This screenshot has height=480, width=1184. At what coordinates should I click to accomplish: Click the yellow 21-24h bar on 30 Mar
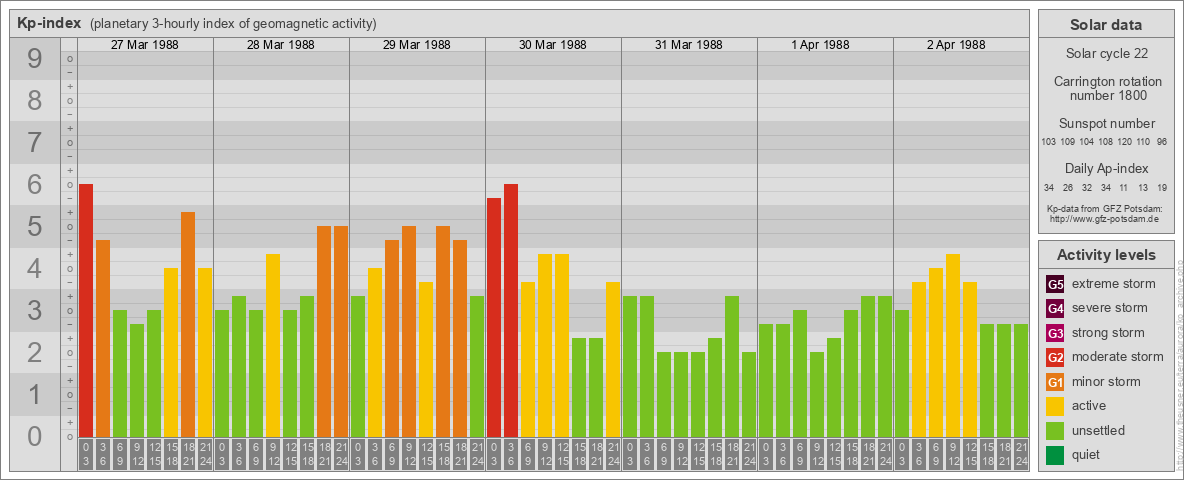tap(612, 359)
